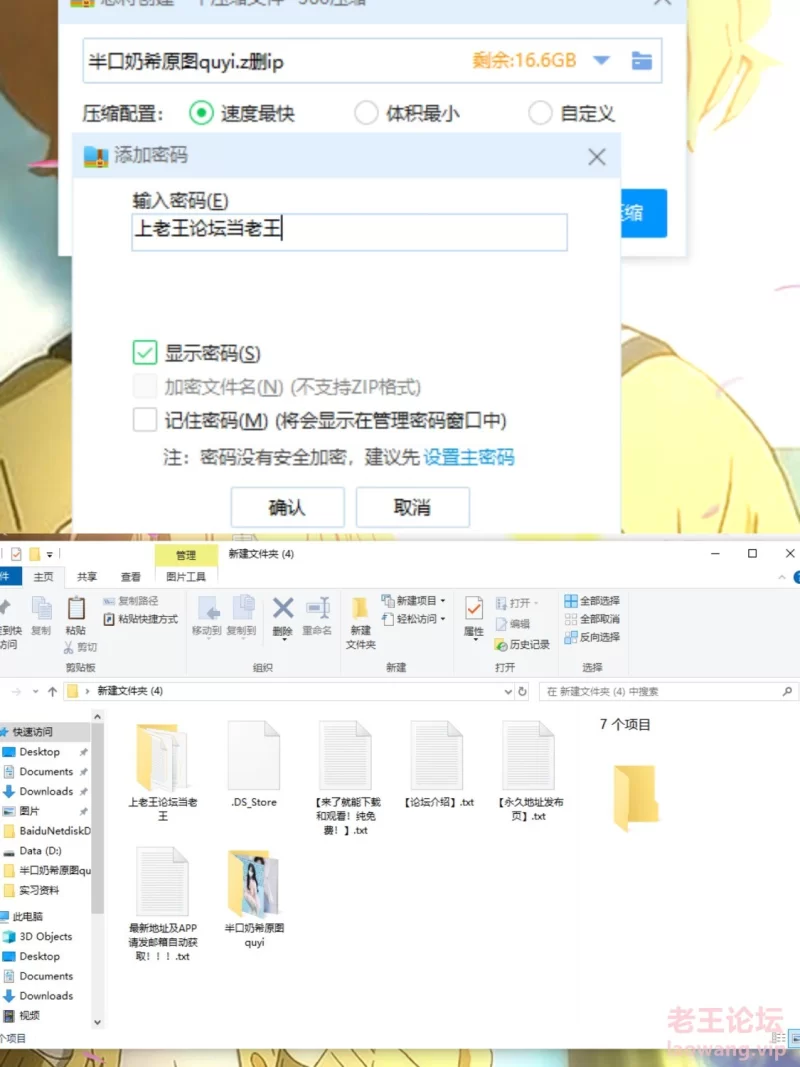This screenshot has width=800, height=1067.
Task: Click the 重命名 ribbon icon
Action: [x=317, y=616]
